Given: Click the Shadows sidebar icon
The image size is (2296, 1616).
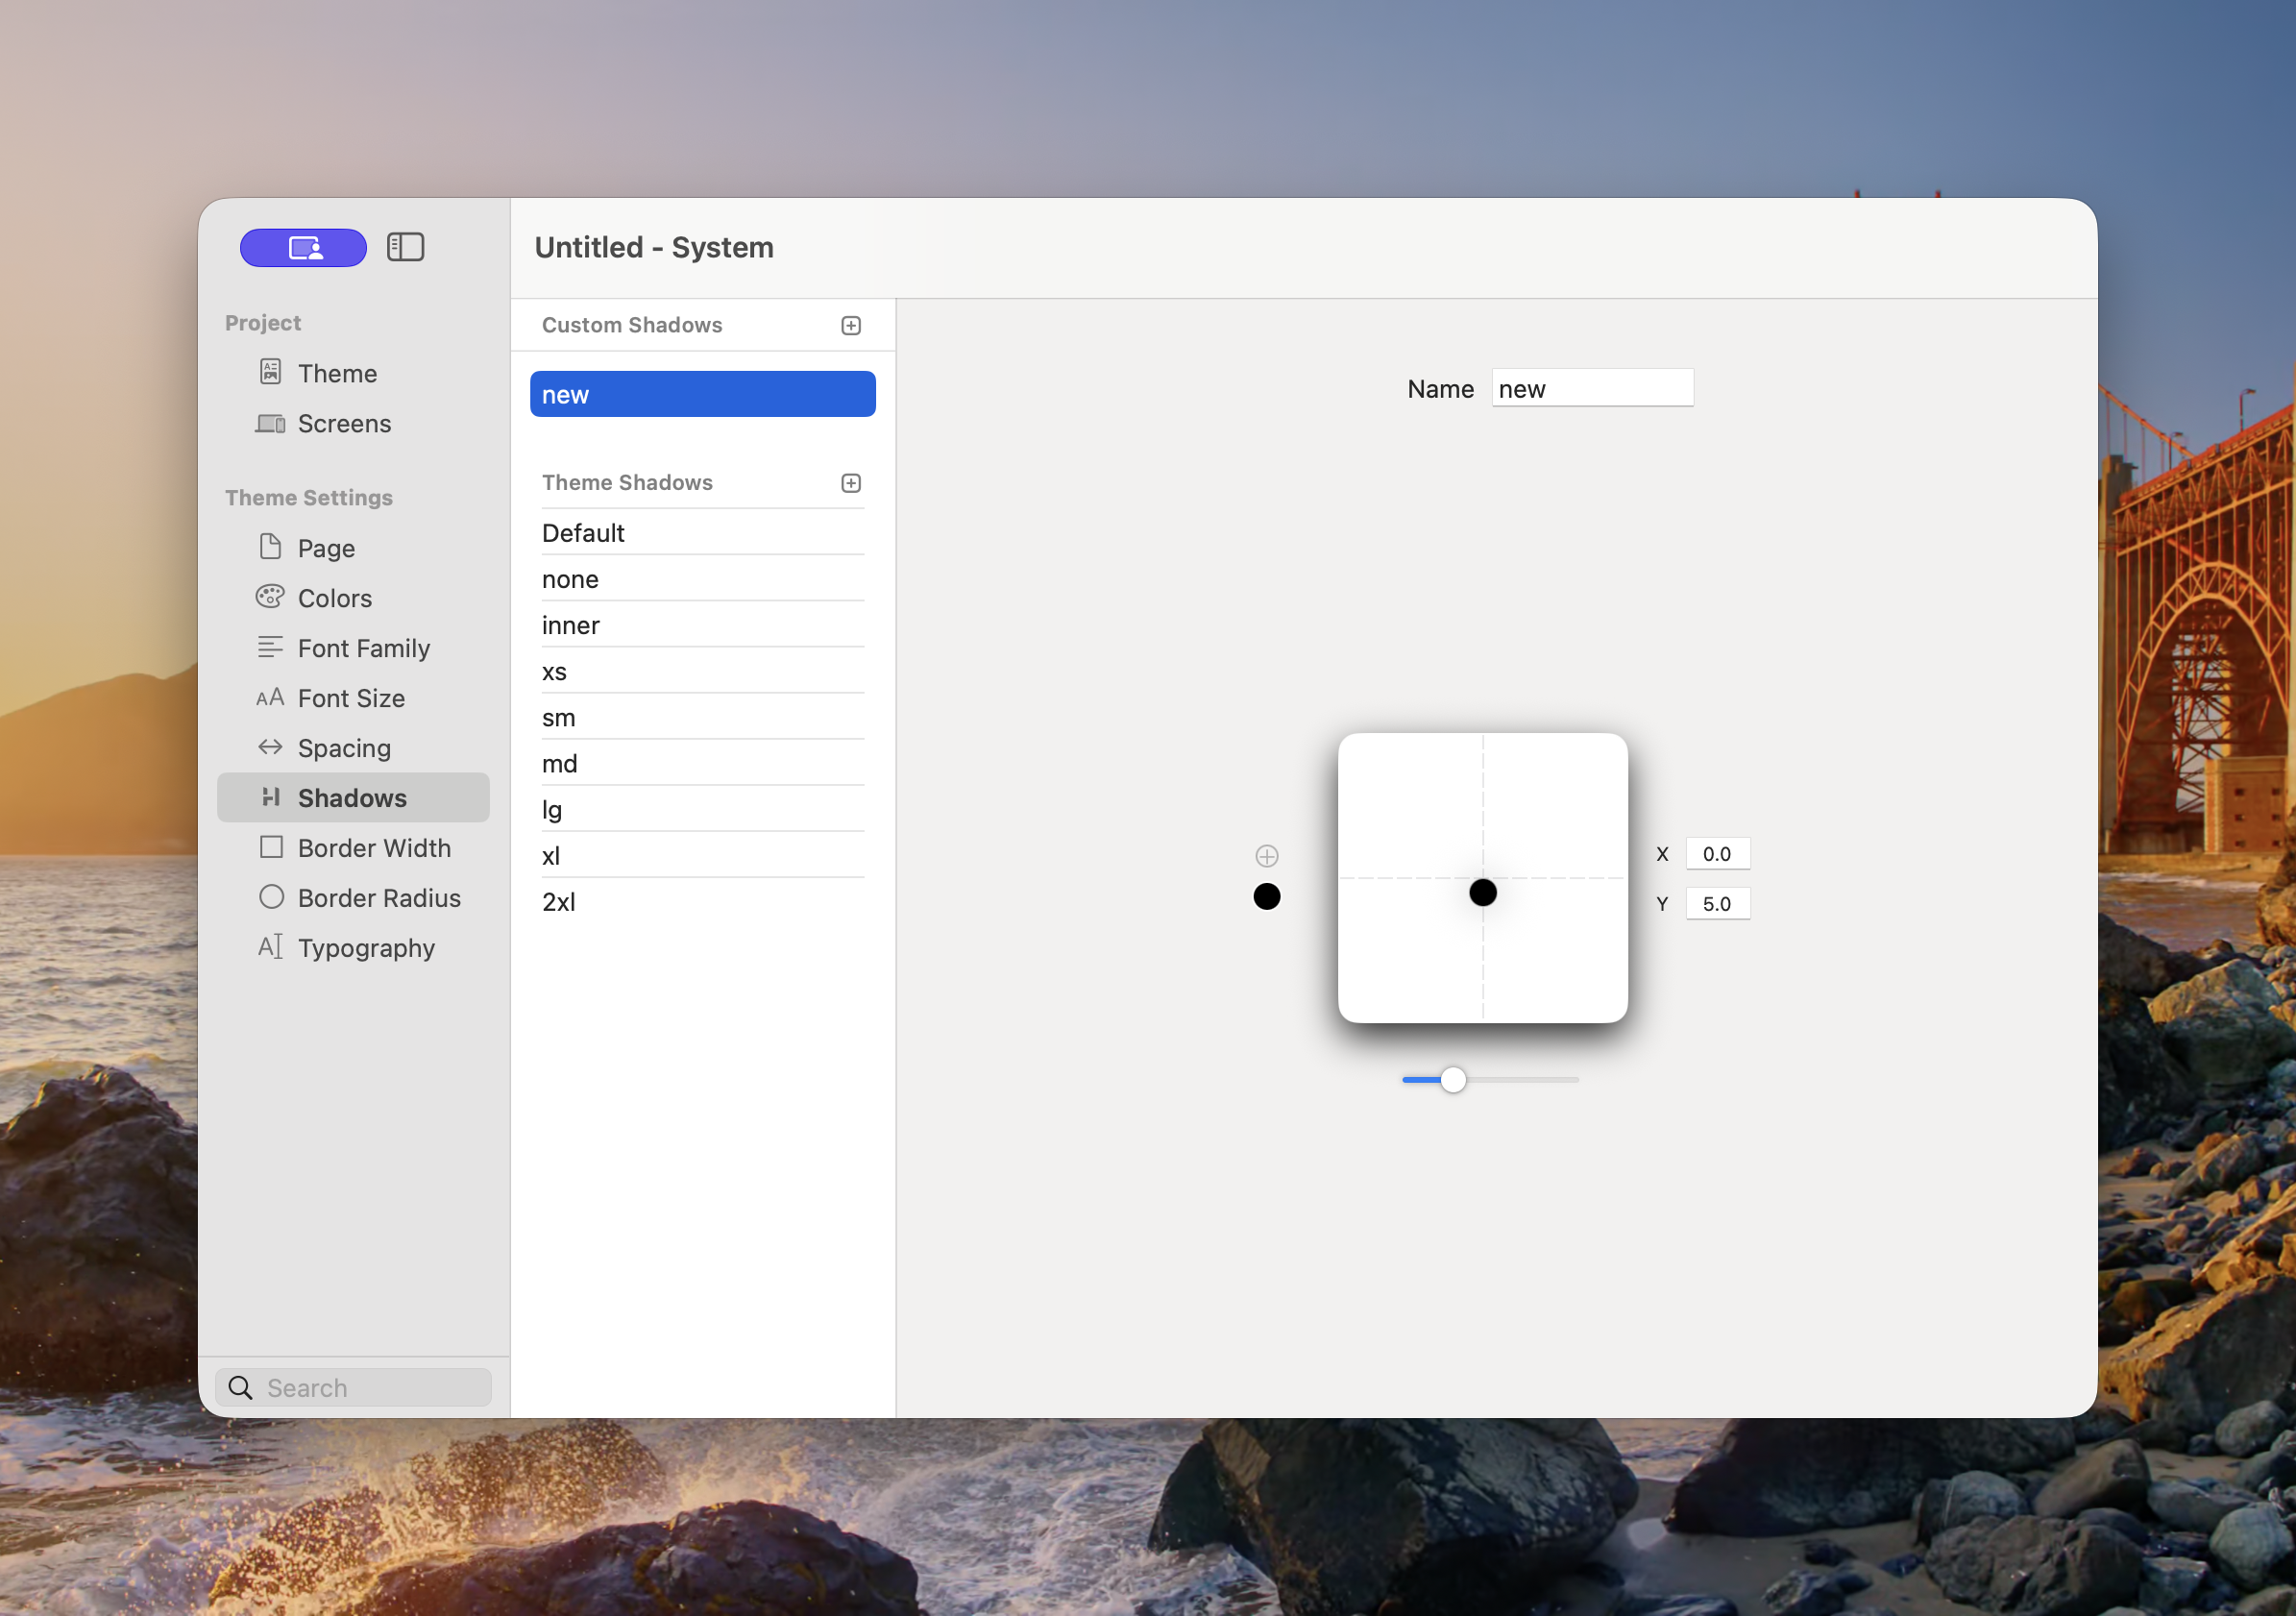Looking at the screenshot, I should point(270,797).
